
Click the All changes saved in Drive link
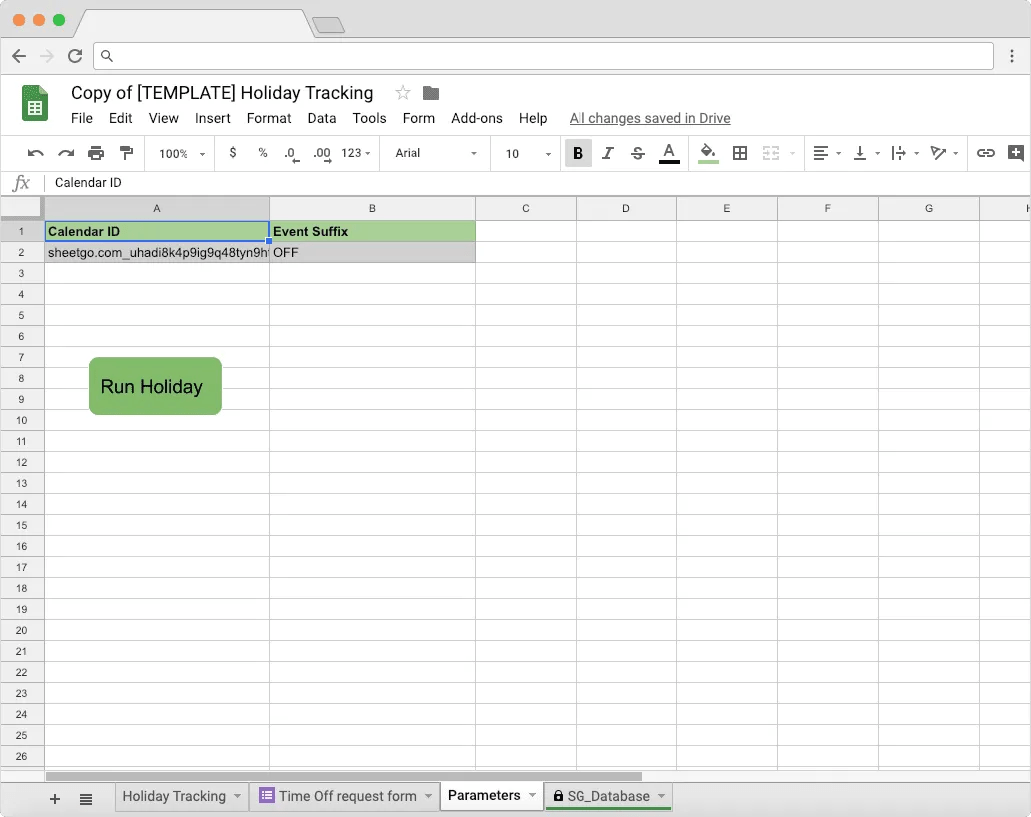click(649, 118)
